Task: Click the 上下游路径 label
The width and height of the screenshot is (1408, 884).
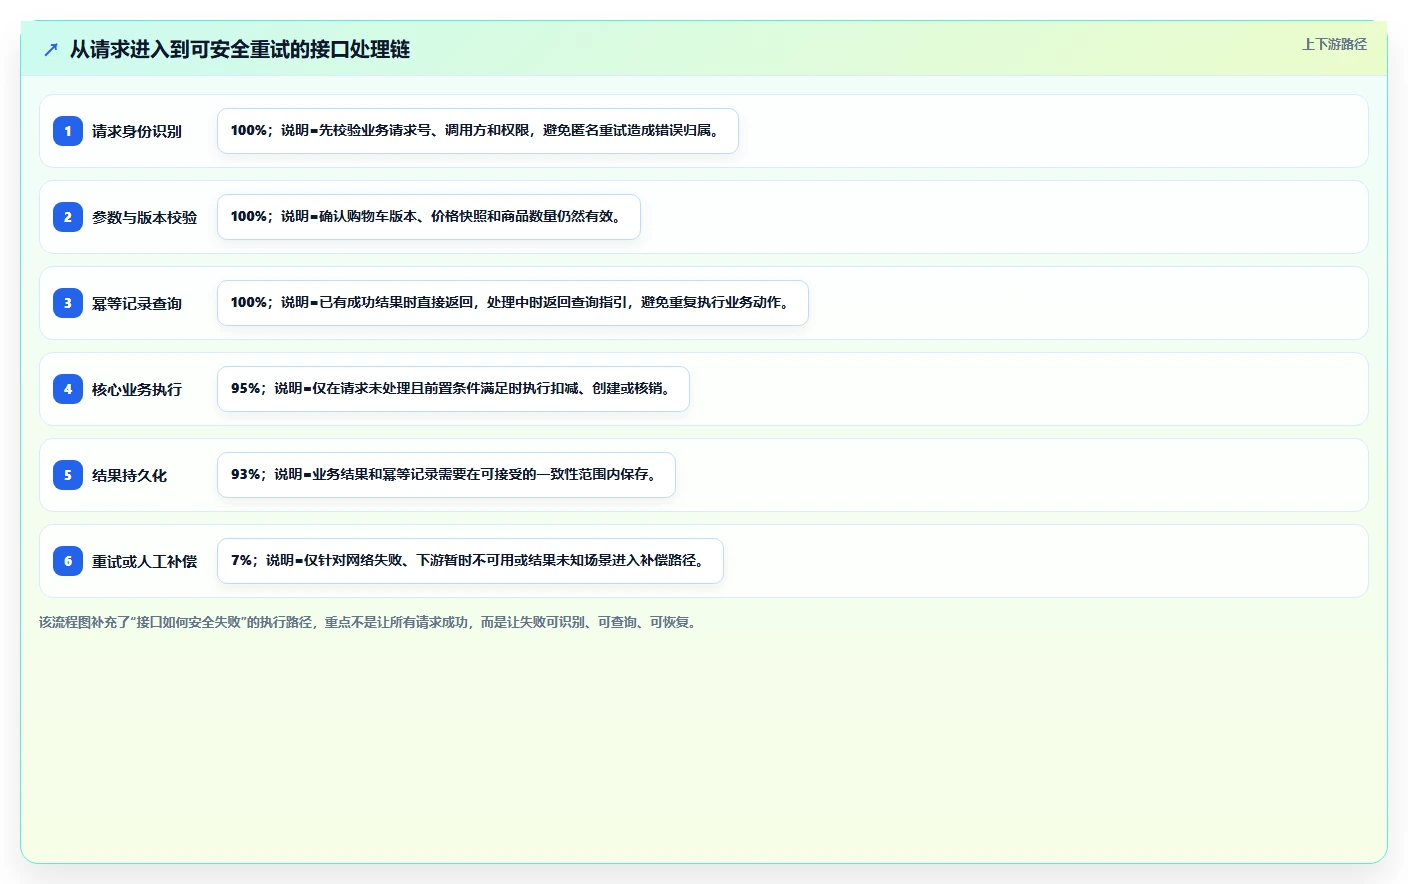Action: click(x=1334, y=44)
